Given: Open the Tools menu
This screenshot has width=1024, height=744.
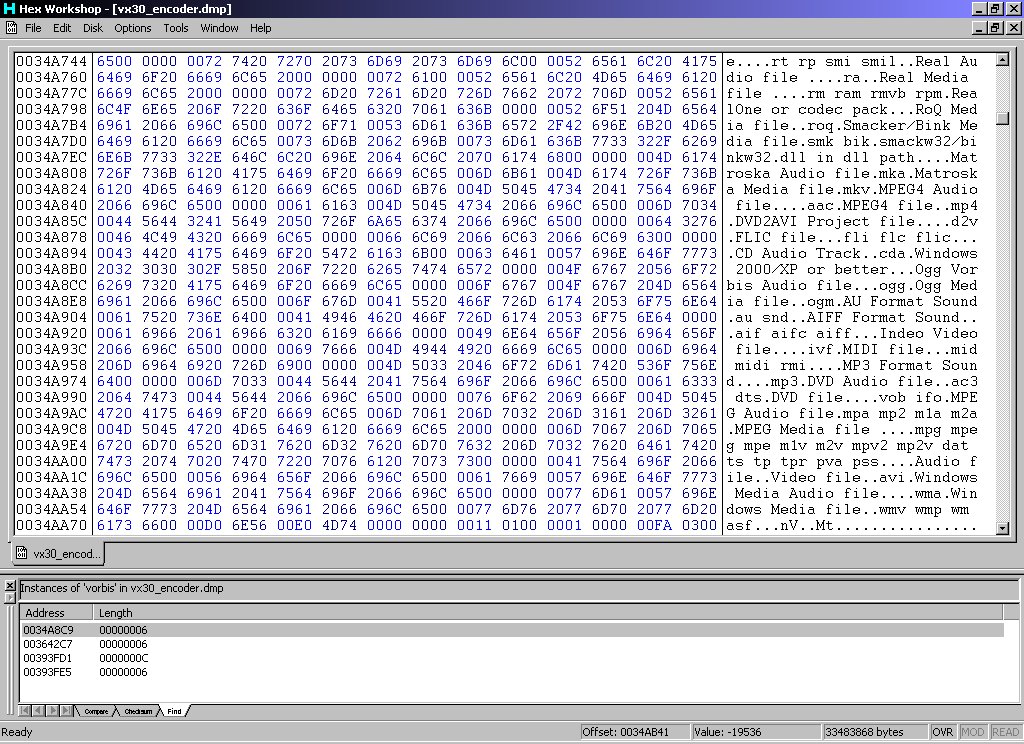Looking at the screenshot, I should [176, 28].
